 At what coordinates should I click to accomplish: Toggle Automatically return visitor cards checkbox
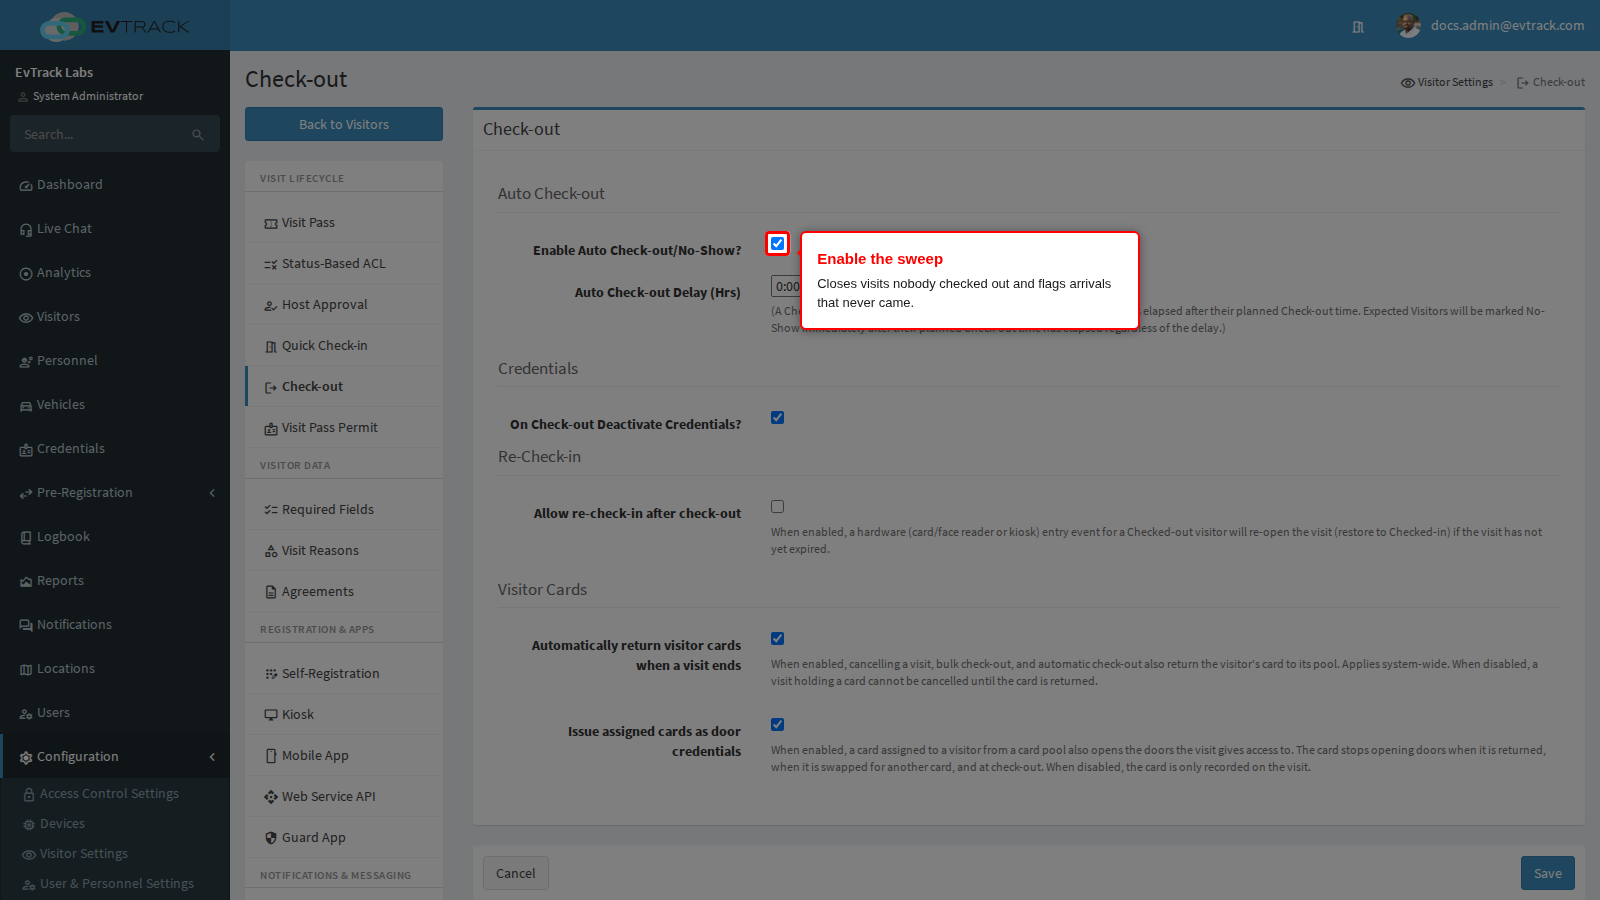point(777,639)
